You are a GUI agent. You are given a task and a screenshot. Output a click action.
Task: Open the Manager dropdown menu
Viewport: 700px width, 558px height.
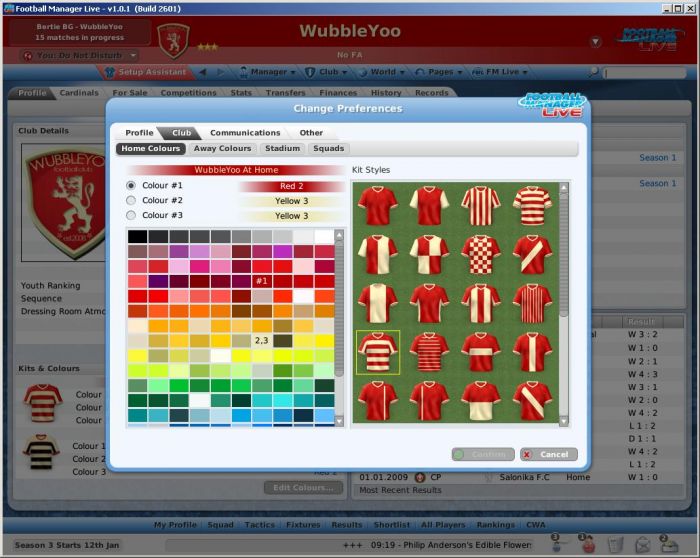[268, 72]
